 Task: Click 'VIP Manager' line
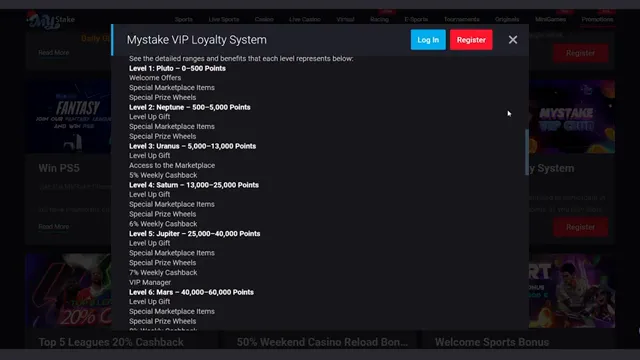150,282
